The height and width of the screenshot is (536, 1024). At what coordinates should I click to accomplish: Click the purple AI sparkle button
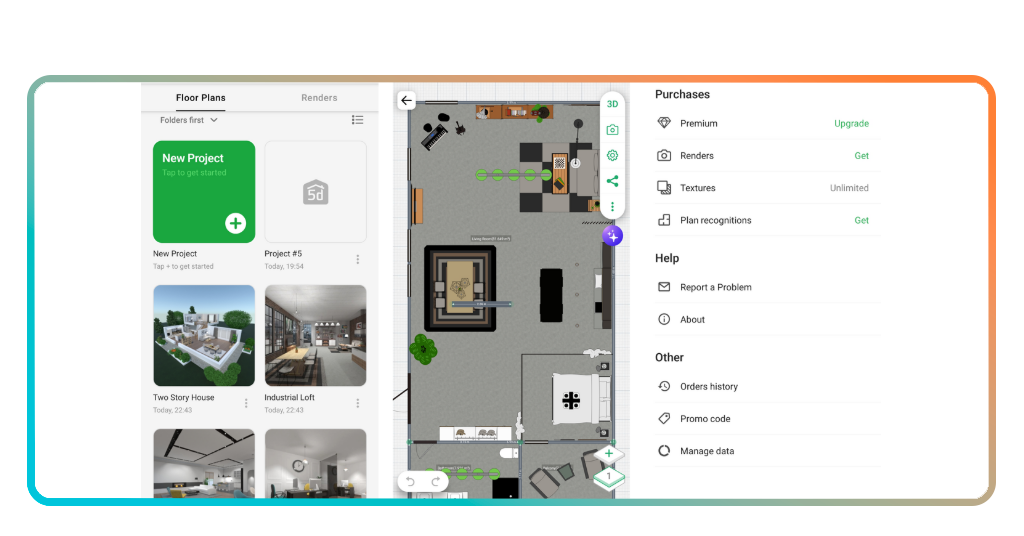612,236
